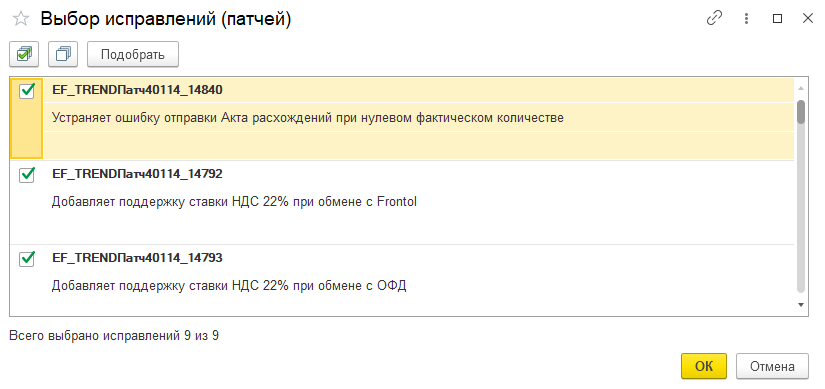
Task: Click the list scroll-down arrow
Action: pyautogui.click(x=801, y=305)
